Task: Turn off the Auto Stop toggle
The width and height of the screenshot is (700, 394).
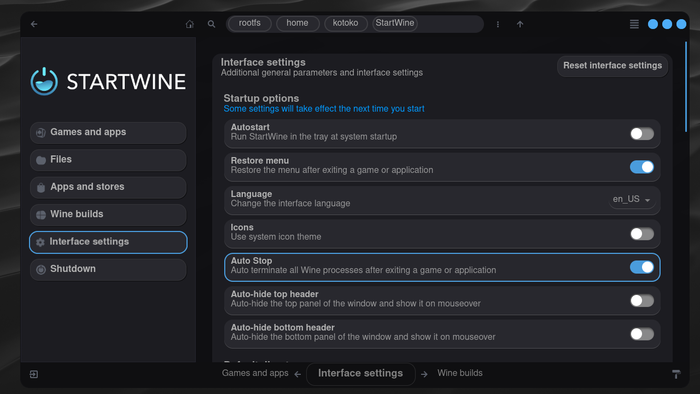Action: point(642,267)
